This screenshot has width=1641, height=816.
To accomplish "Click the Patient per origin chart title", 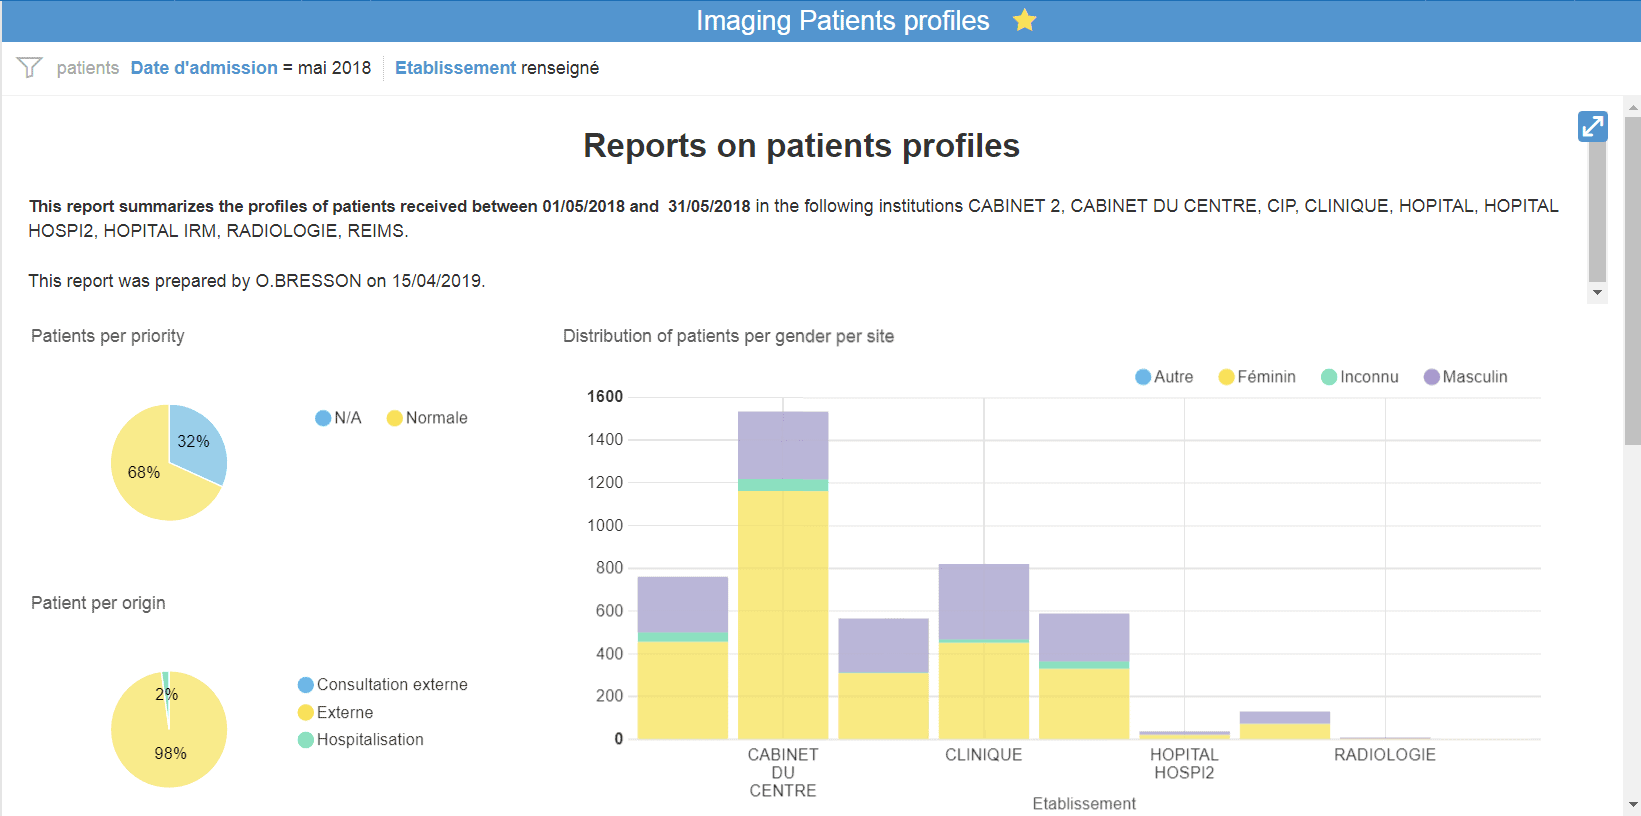I will click(98, 603).
